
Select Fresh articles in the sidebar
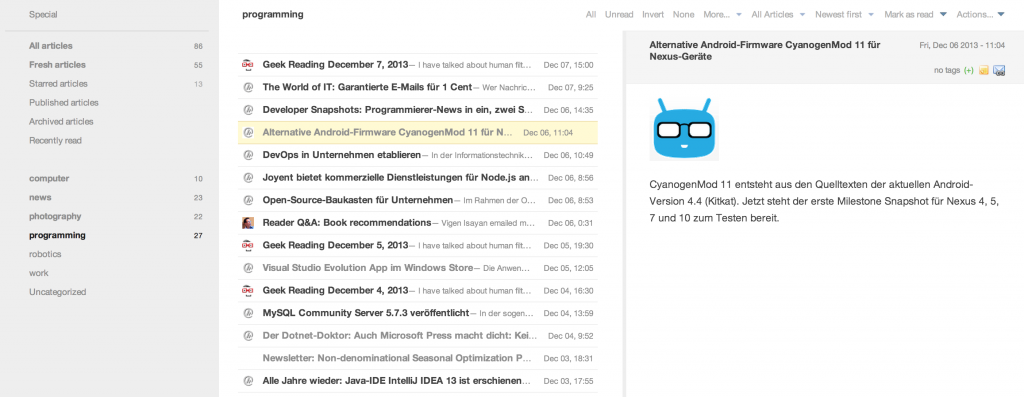click(x=57, y=65)
